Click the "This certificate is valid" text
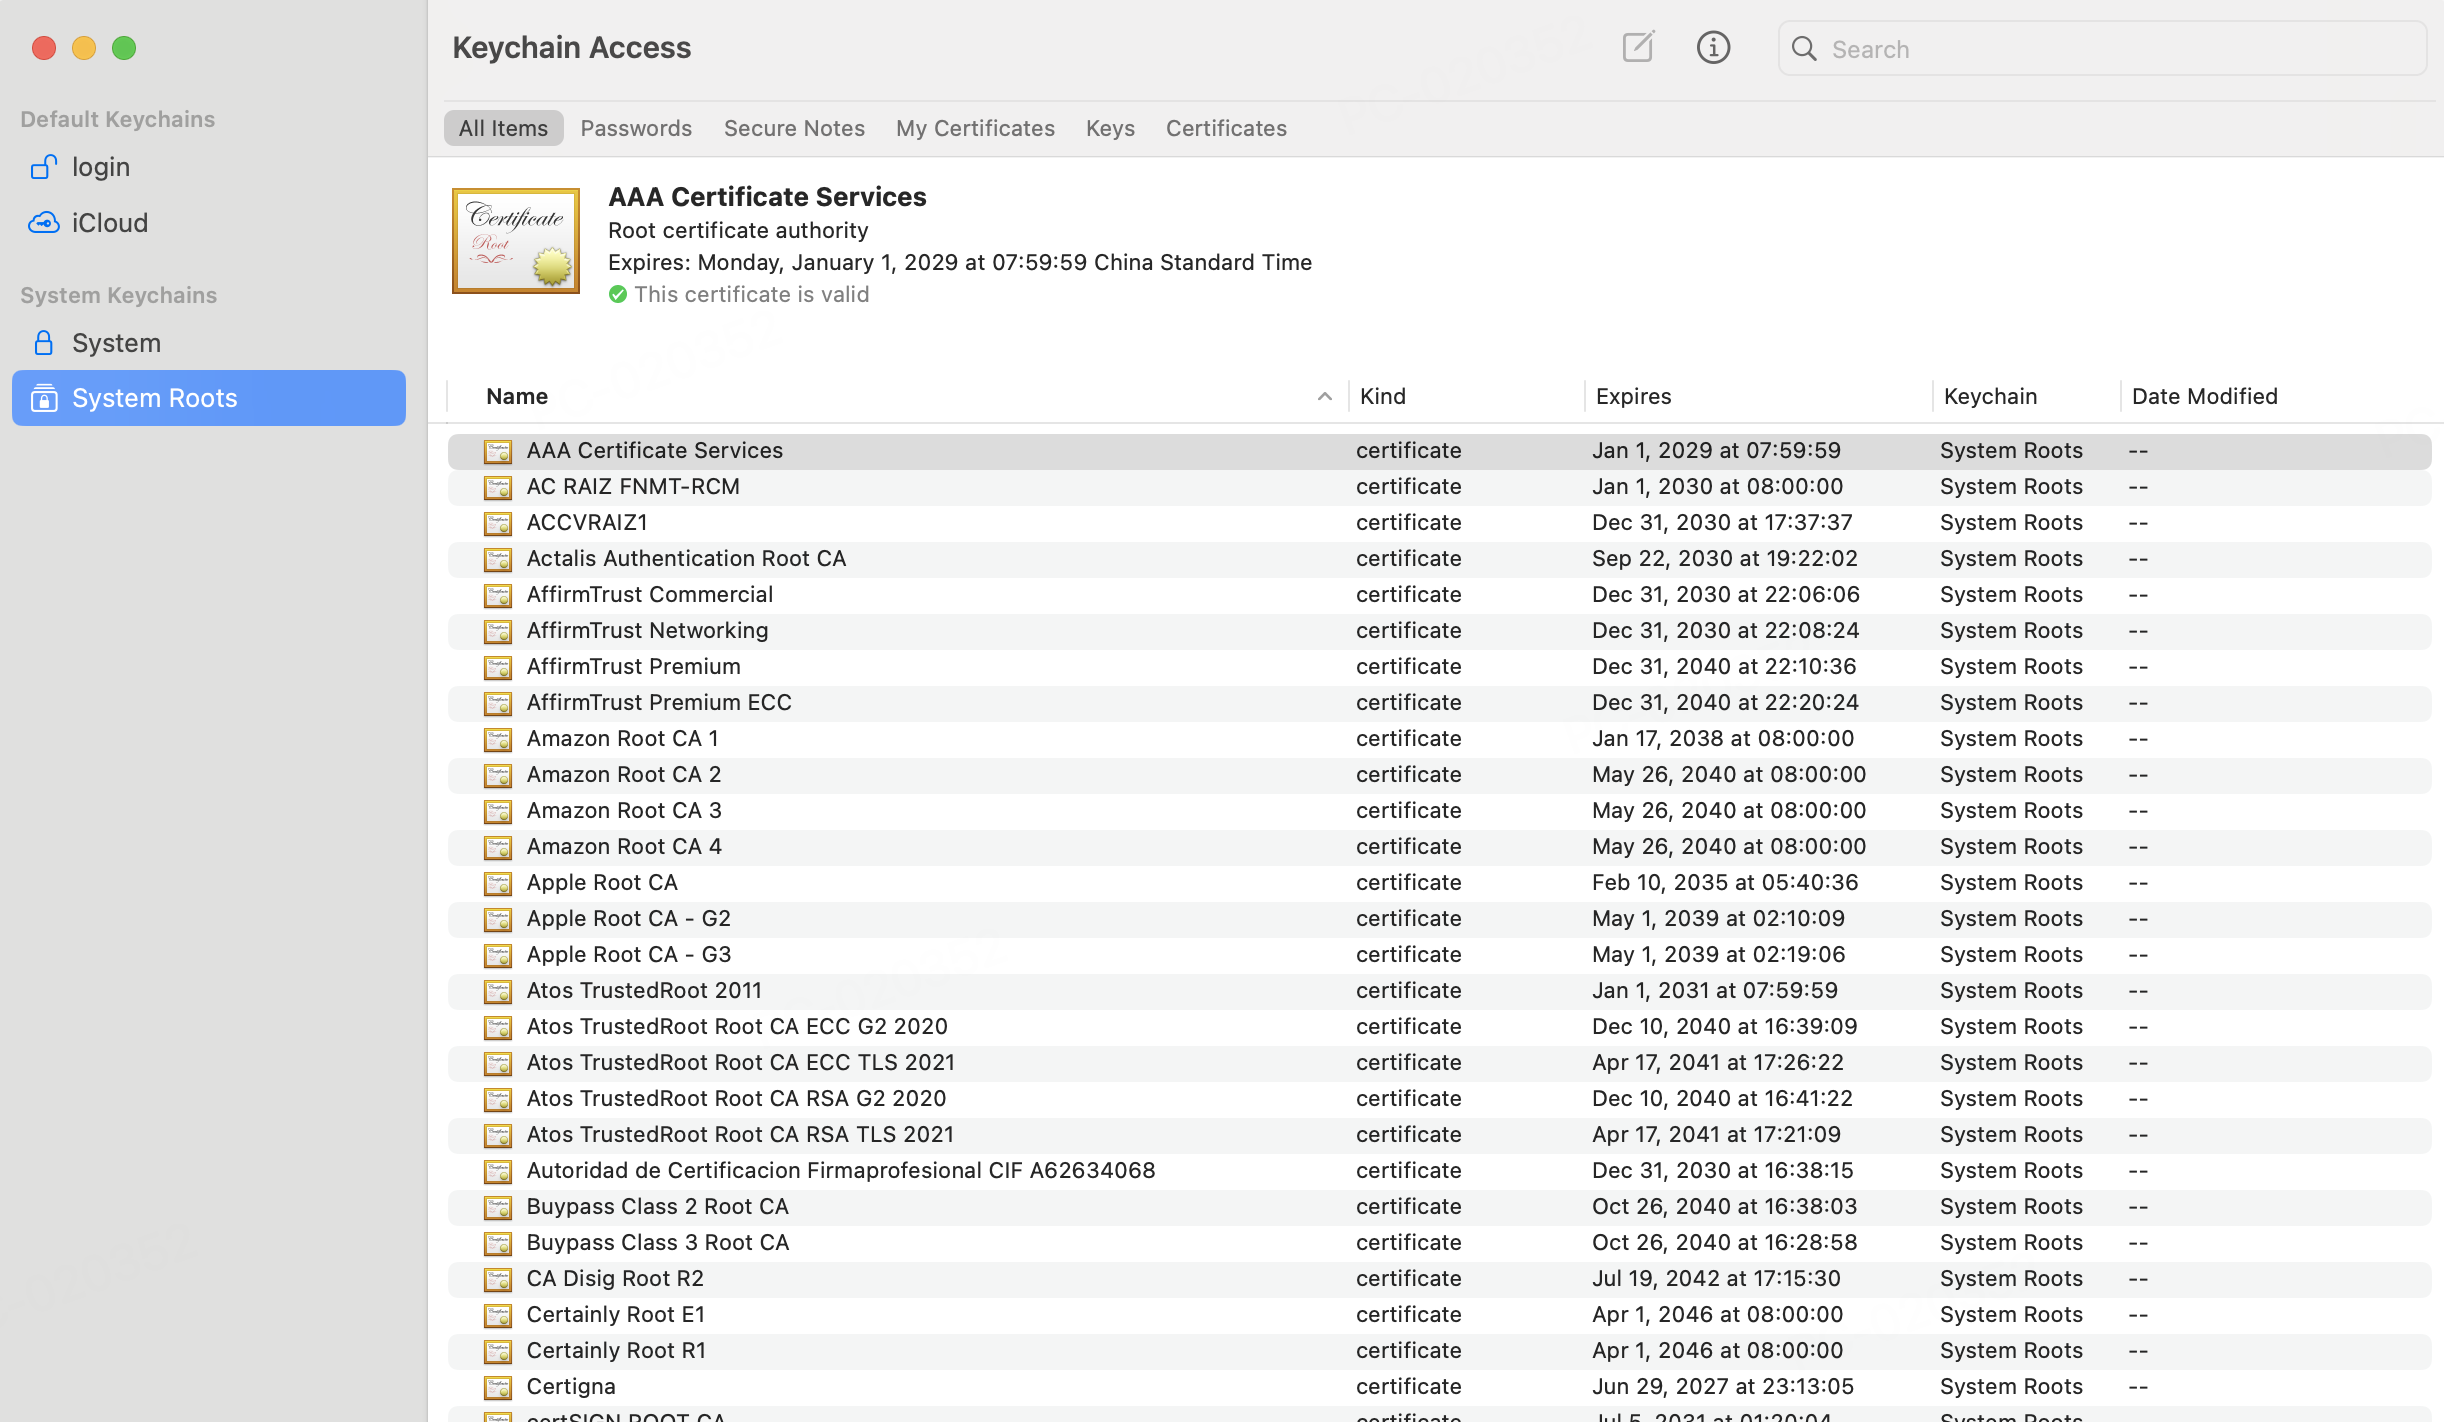This screenshot has width=2444, height=1422. [751, 294]
